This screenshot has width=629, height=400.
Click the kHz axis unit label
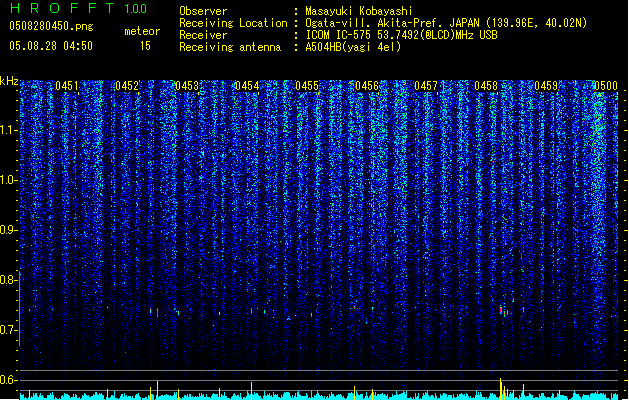click(9, 81)
